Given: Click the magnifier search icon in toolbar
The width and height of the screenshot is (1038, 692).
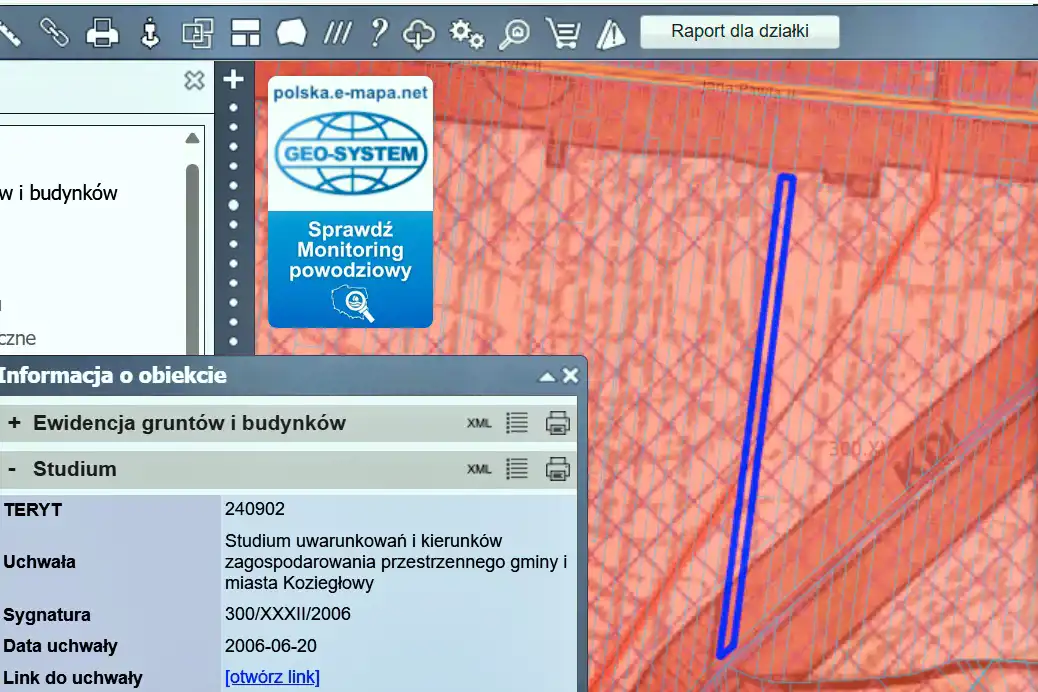Looking at the screenshot, I should point(515,34).
